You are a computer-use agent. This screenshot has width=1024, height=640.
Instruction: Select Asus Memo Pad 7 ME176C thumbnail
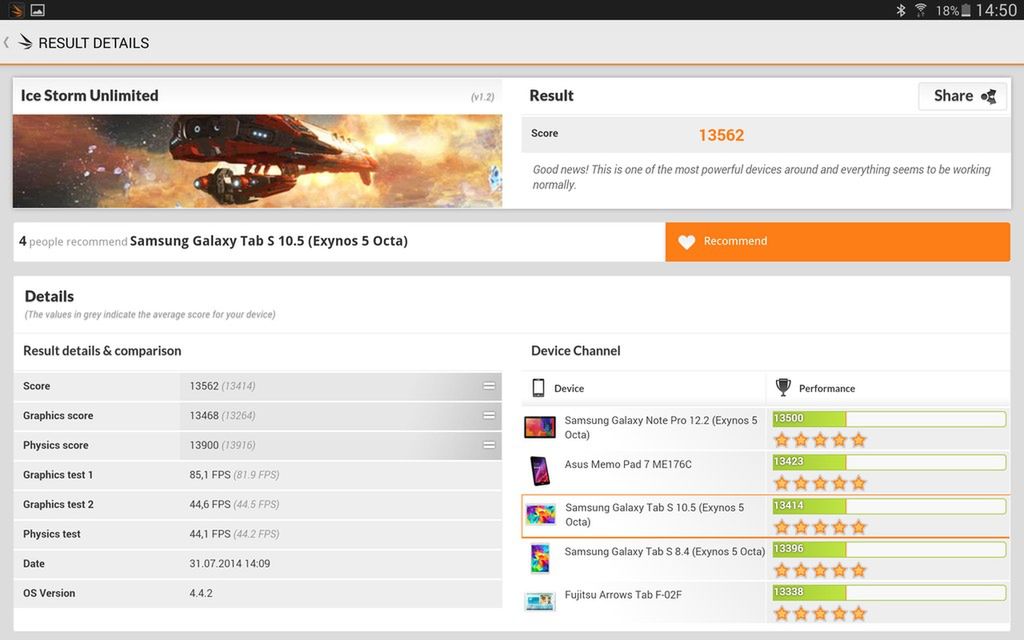click(x=540, y=471)
